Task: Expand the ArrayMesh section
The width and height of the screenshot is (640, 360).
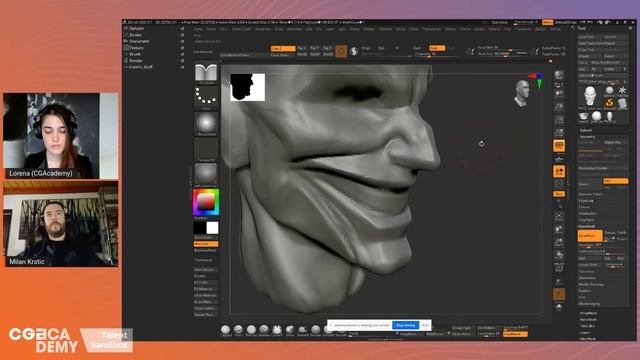Action: (x=588, y=313)
